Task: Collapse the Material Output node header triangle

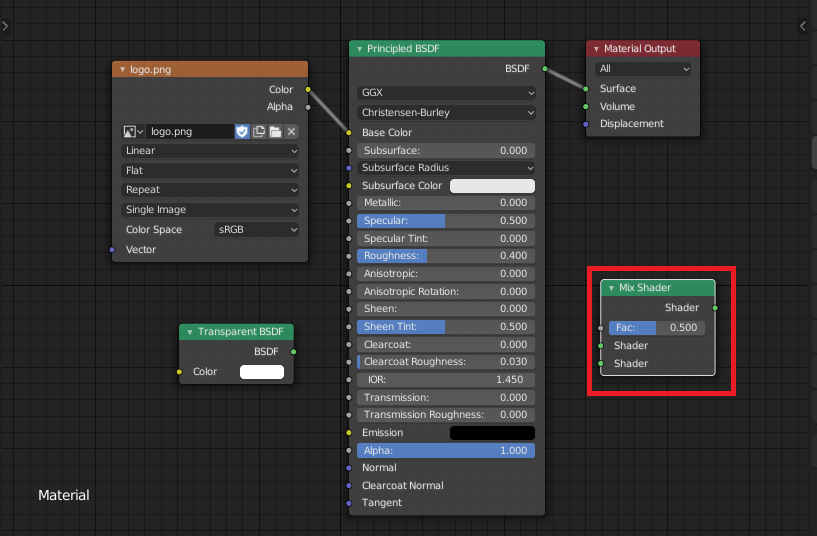Action: coord(596,49)
